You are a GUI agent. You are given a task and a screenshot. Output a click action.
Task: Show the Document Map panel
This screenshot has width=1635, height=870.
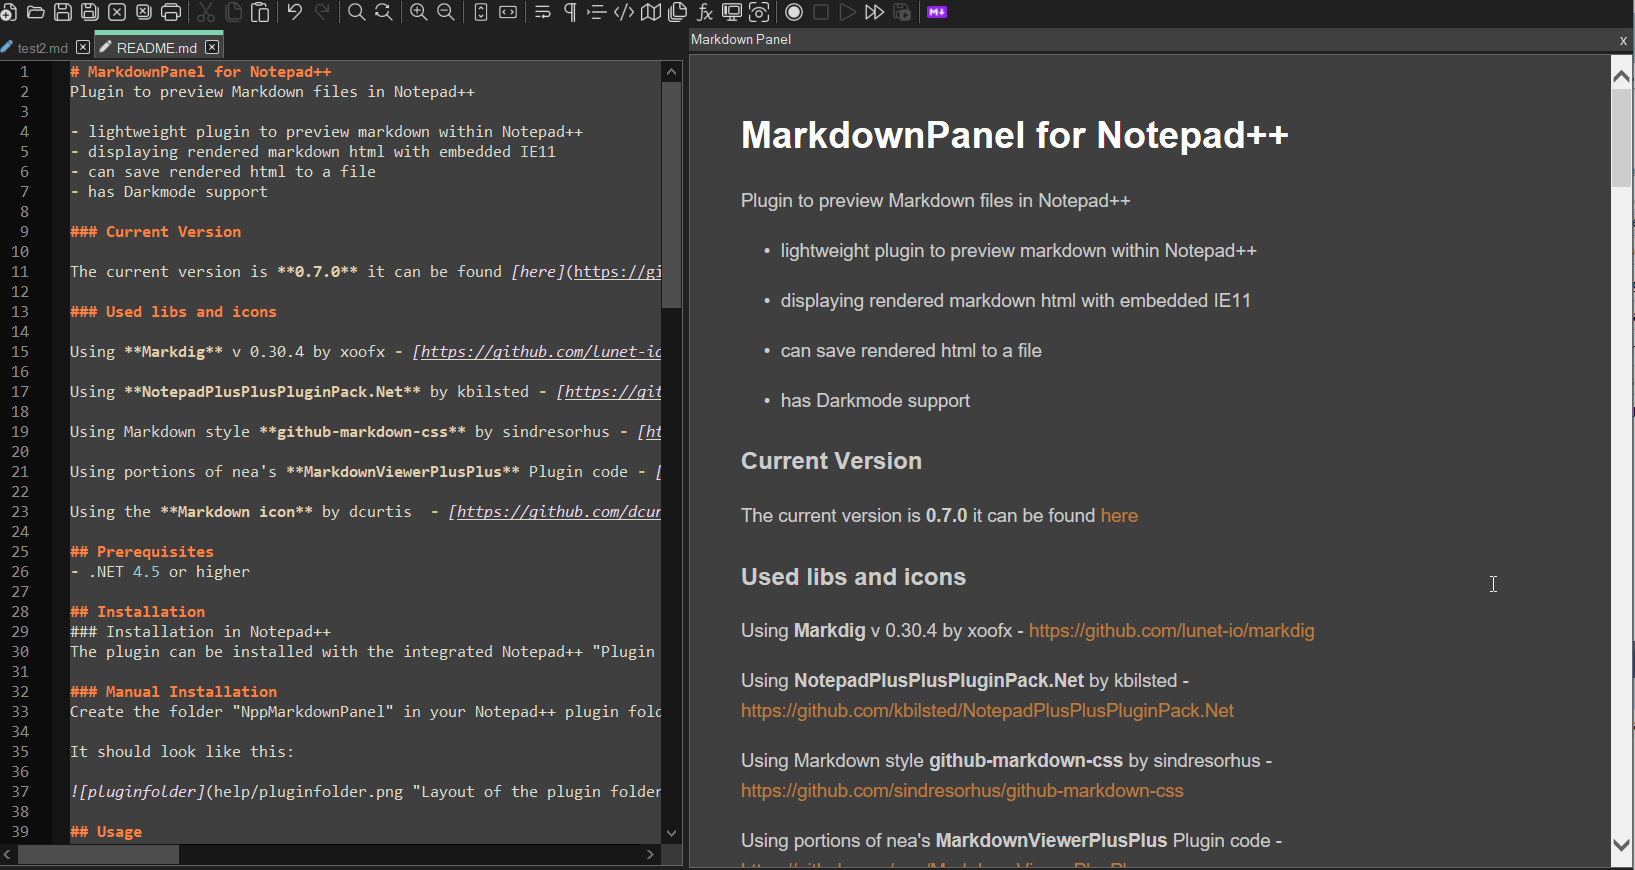651,12
